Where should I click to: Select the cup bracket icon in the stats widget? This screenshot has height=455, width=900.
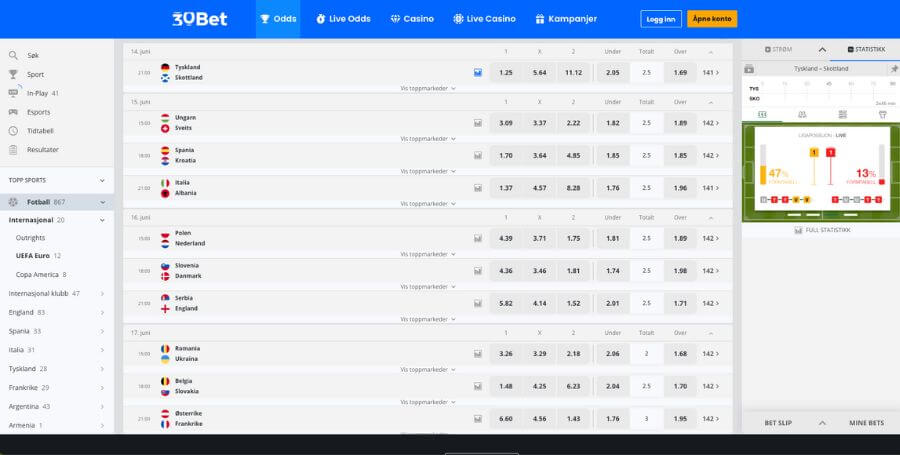coord(883,114)
